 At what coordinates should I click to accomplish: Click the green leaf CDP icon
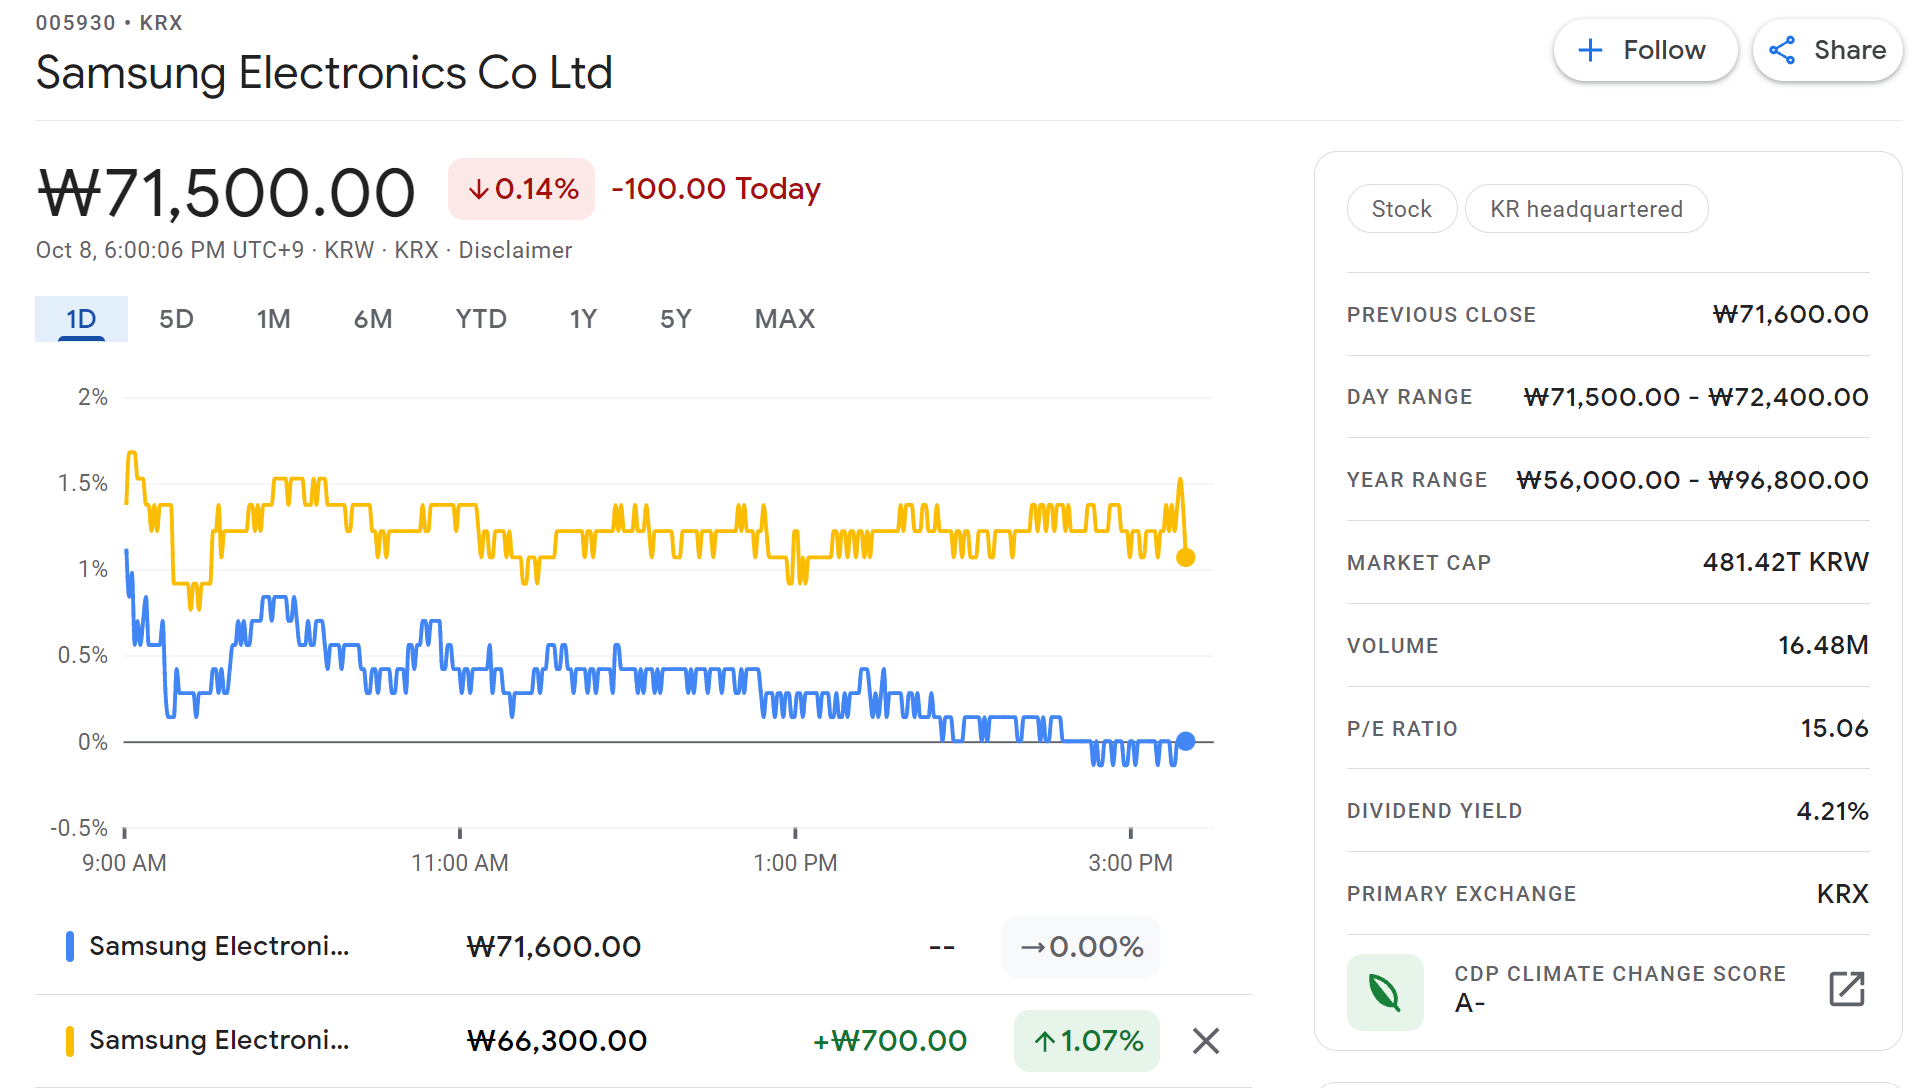coord(1385,992)
